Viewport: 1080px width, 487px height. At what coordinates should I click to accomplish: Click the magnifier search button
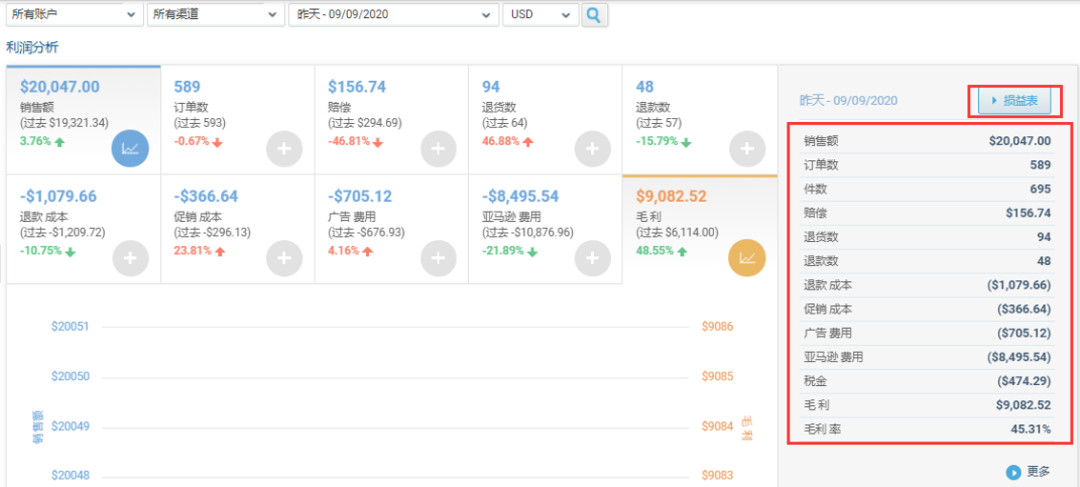tap(595, 15)
